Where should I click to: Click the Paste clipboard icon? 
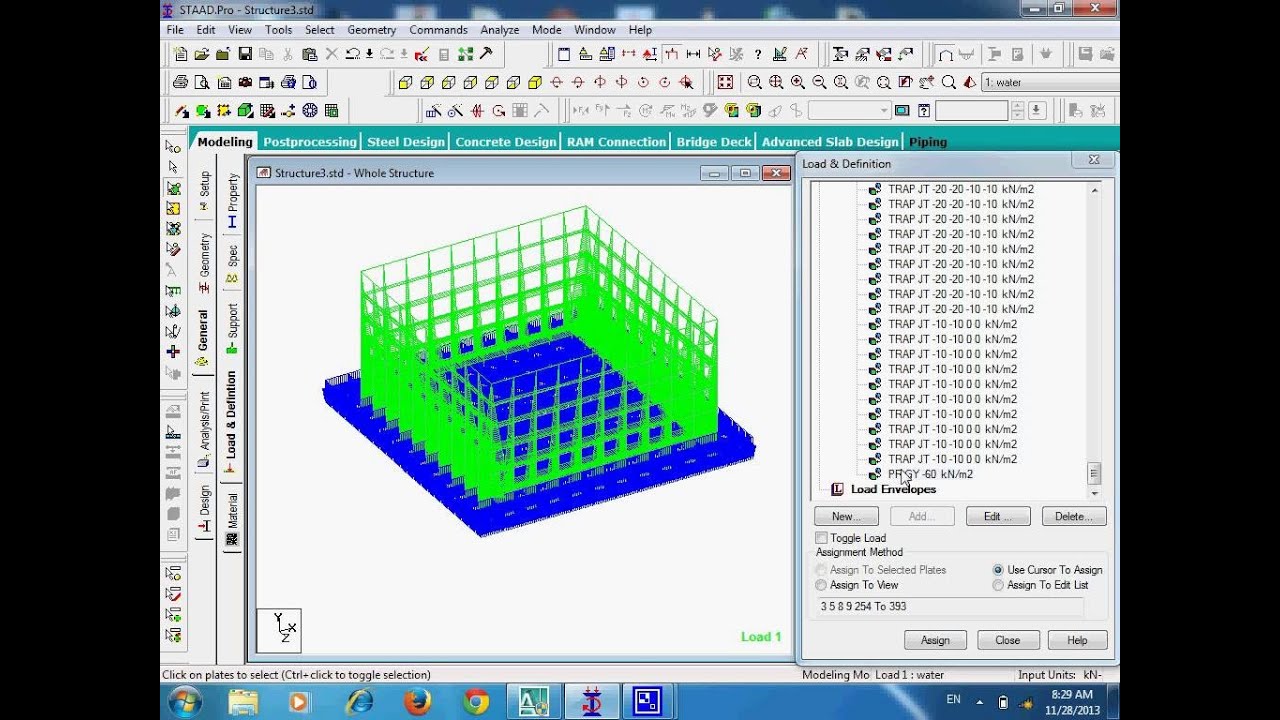310,54
